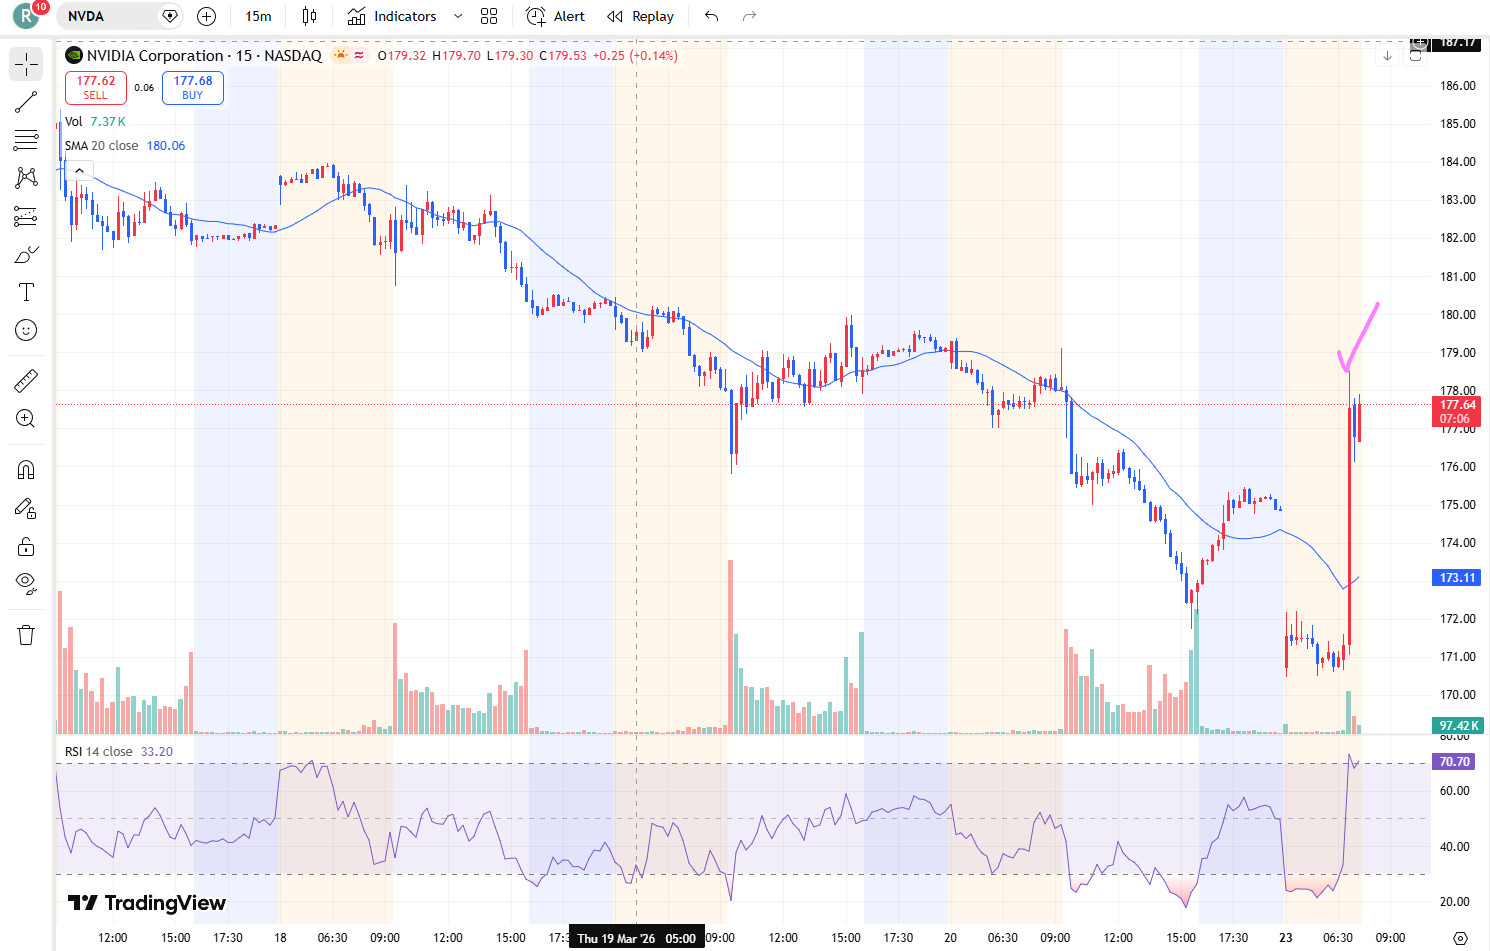Click the diamond icon in symbol search
1490x951 pixels.
pos(170,16)
